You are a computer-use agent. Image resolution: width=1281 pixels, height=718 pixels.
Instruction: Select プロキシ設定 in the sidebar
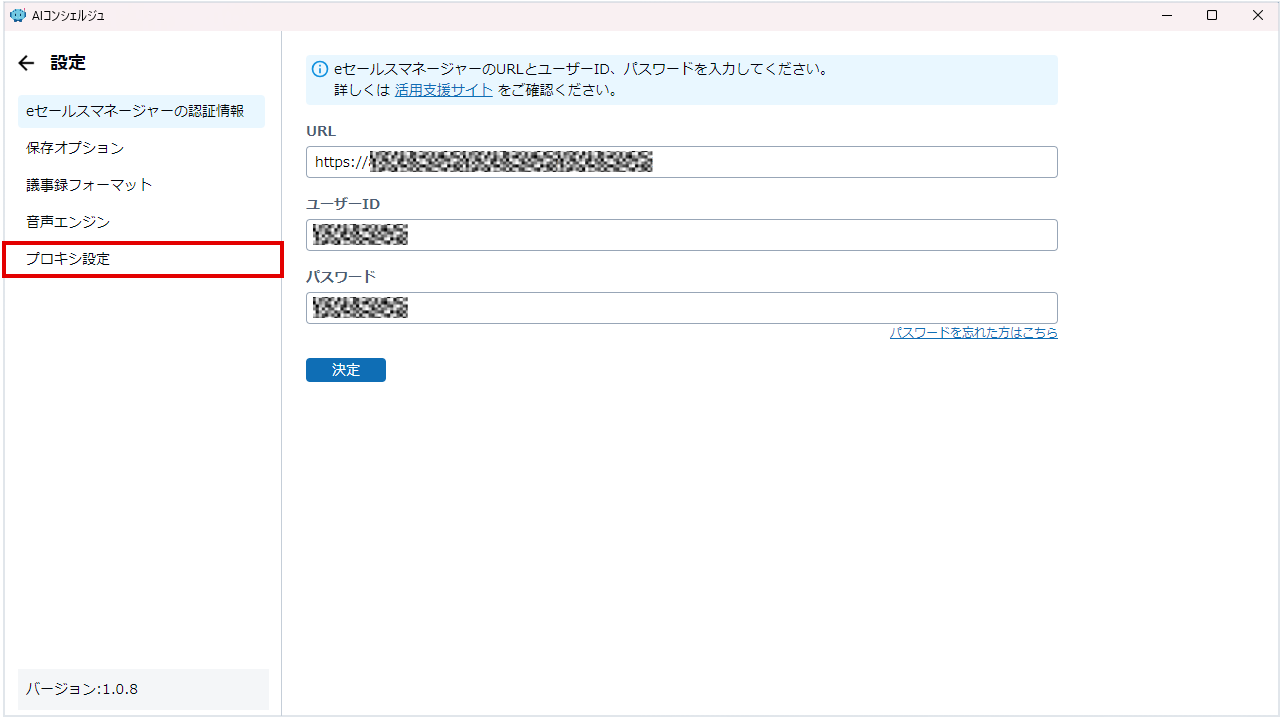pyautogui.click(x=68, y=259)
